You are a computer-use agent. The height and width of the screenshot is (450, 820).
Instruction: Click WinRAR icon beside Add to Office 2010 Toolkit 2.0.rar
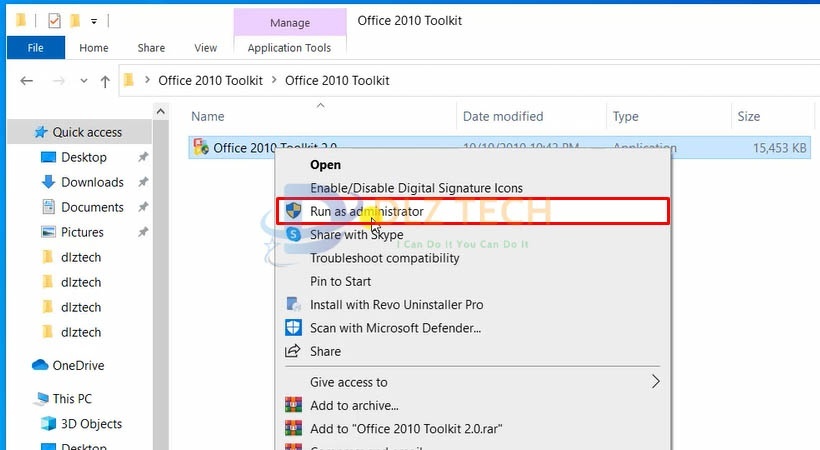point(293,429)
